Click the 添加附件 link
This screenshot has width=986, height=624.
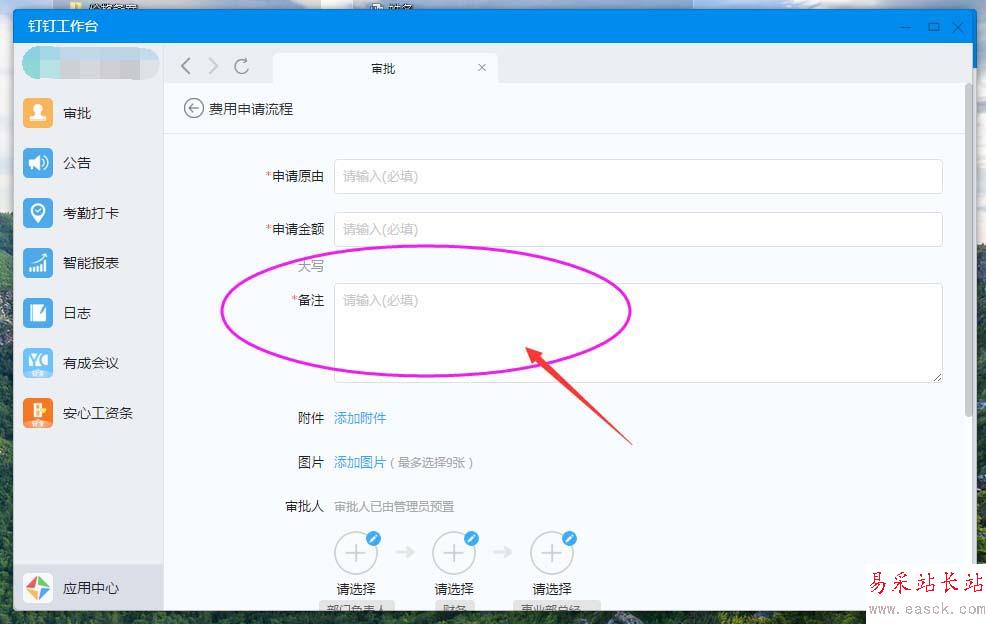coord(360,418)
